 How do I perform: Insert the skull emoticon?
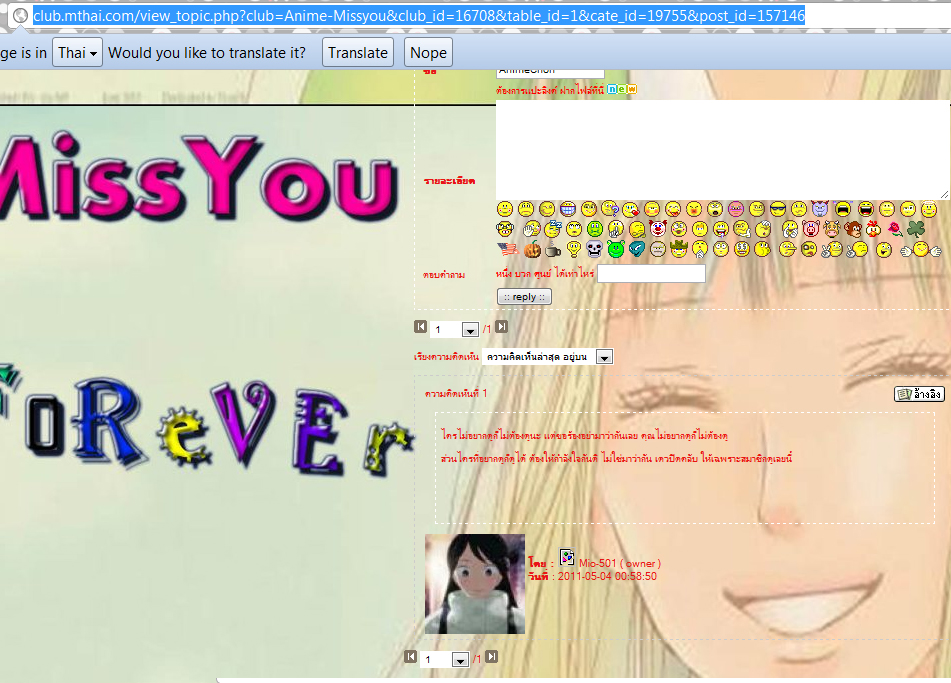[594, 249]
